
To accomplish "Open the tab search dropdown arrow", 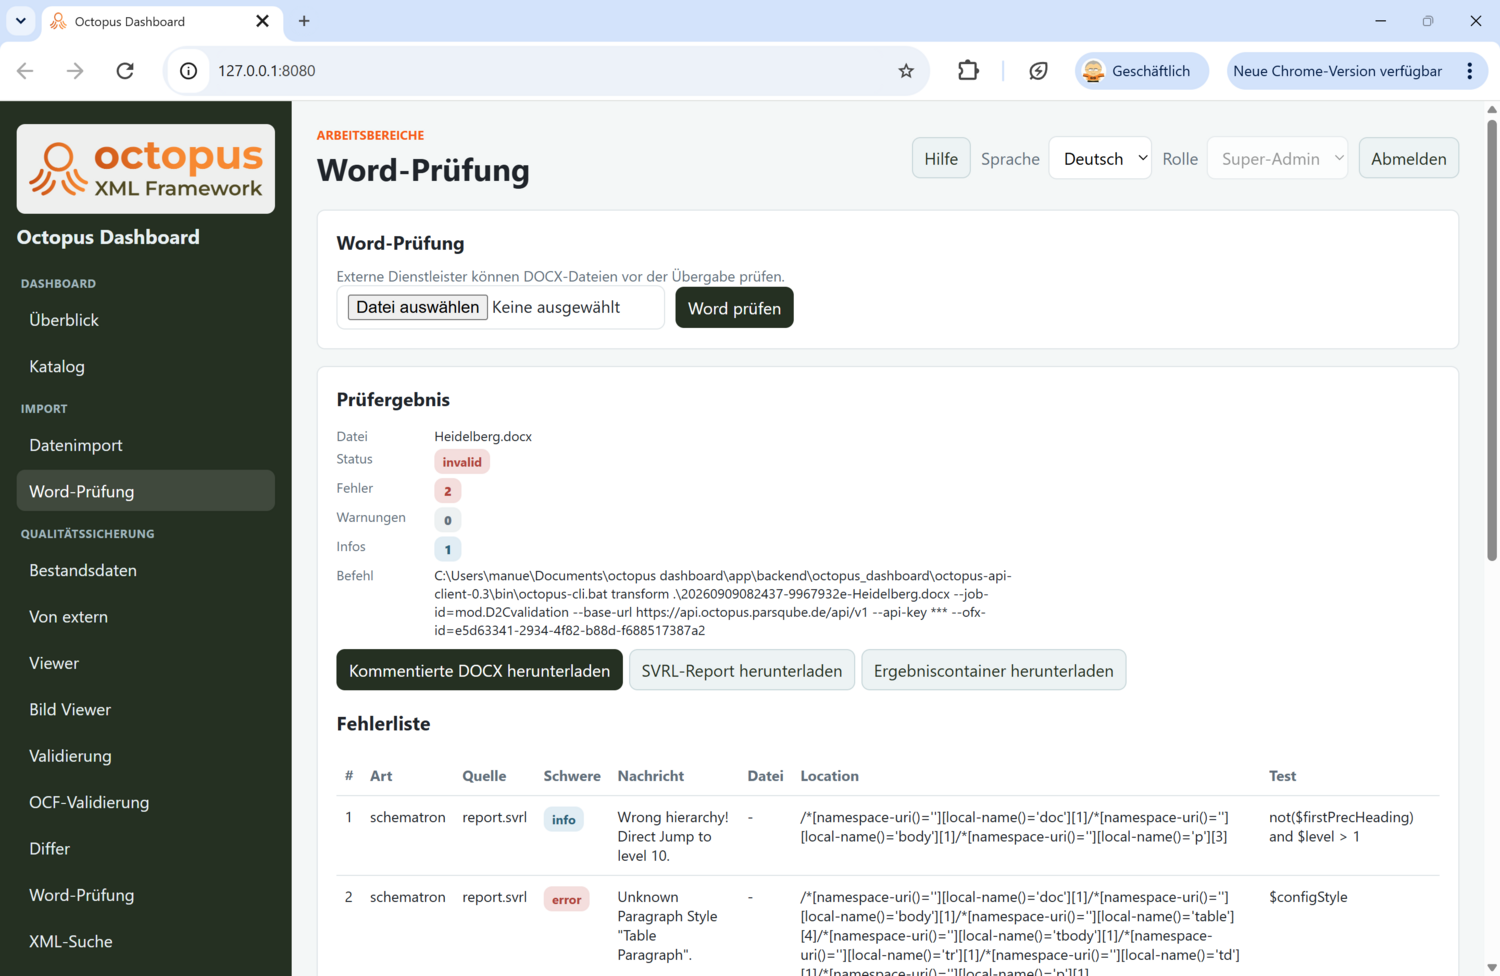I will 20,21.
